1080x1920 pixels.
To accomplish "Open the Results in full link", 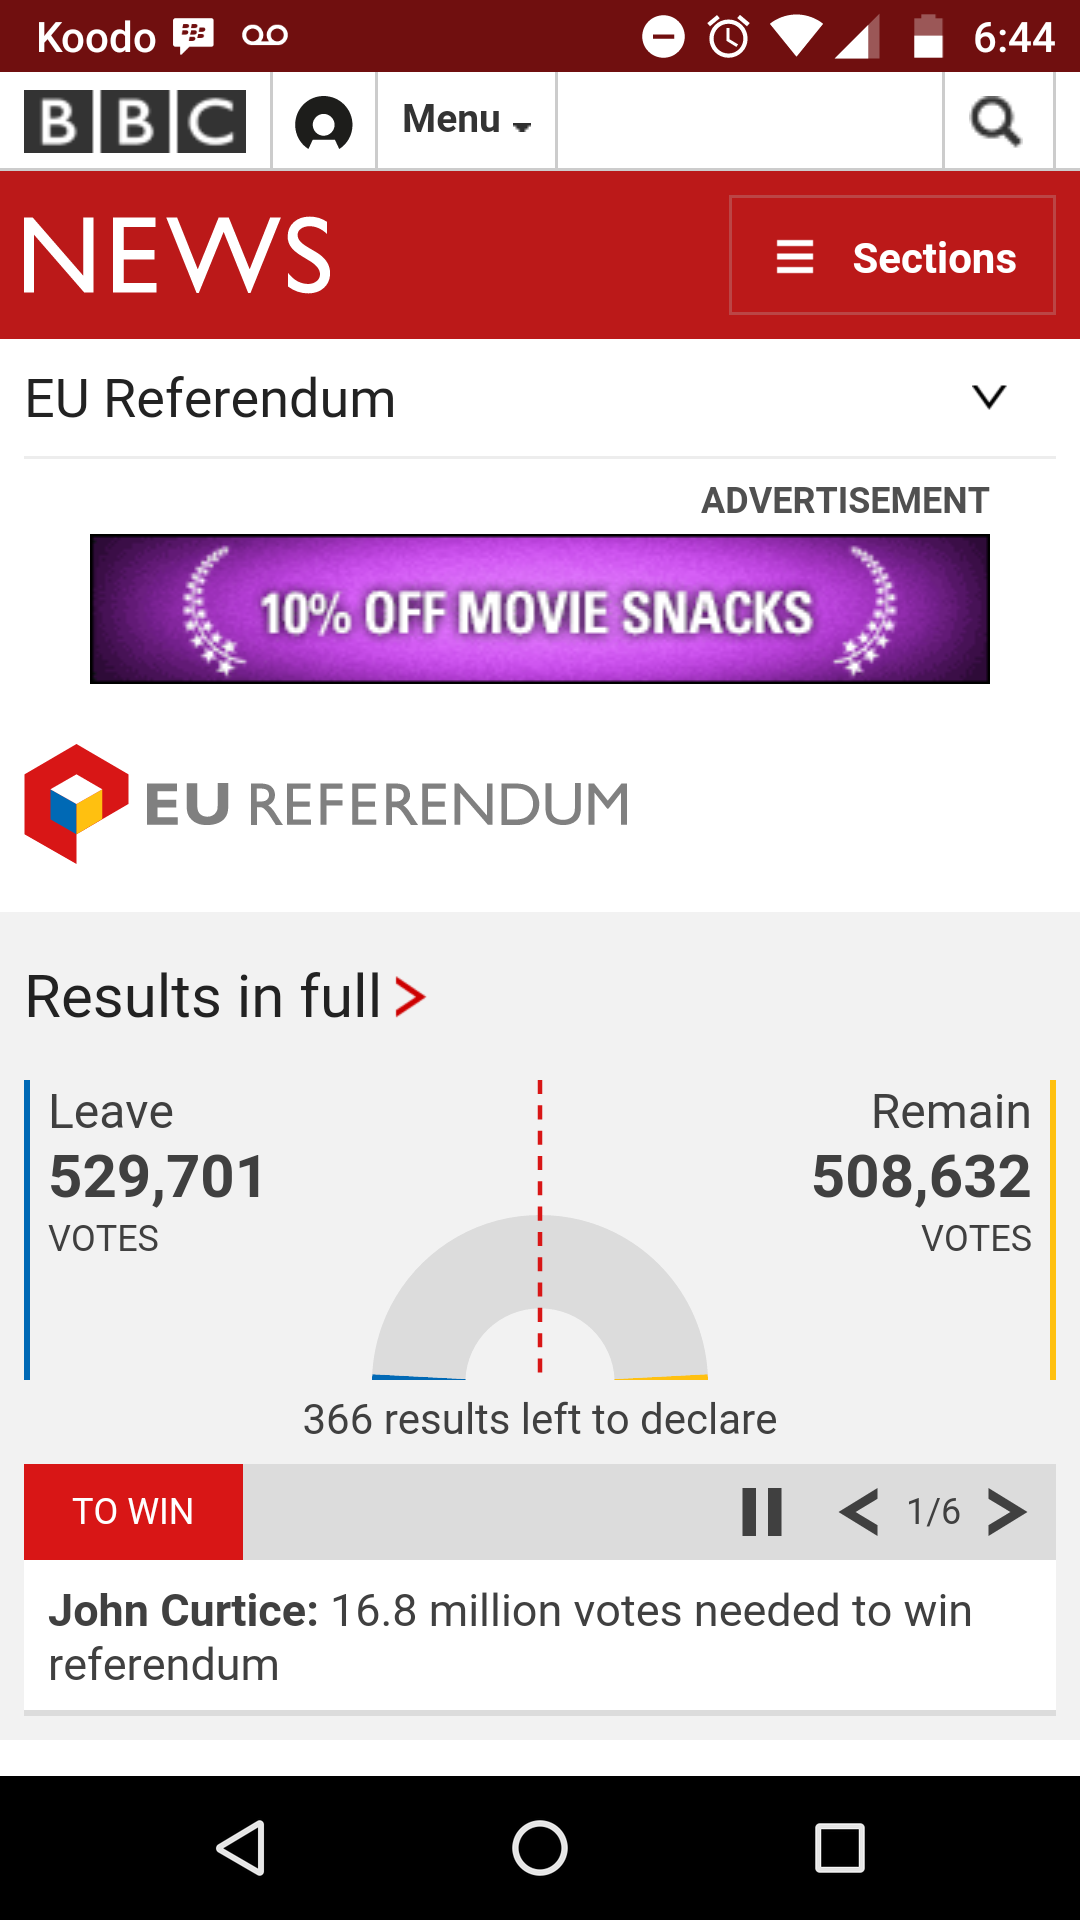I will click(226, 997).
